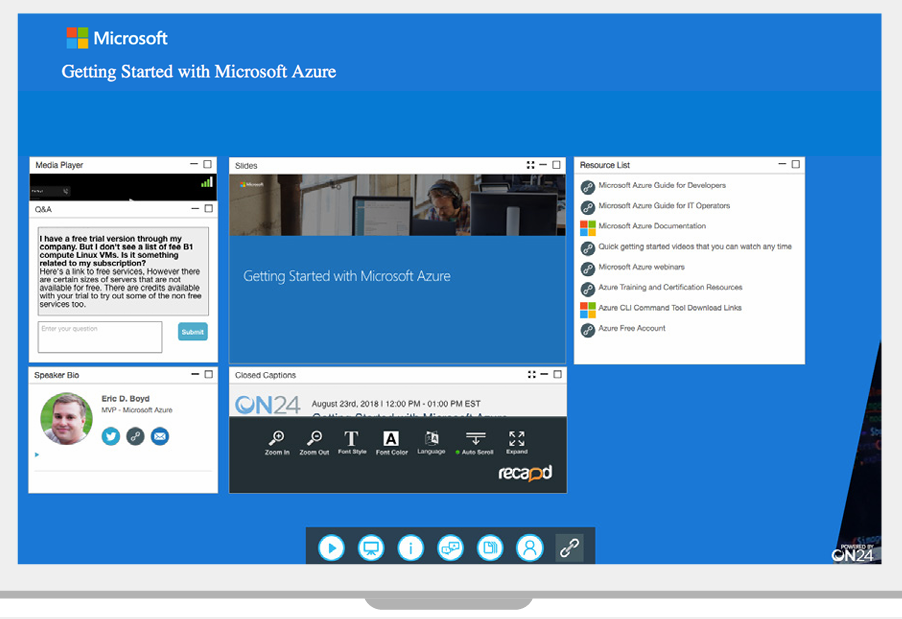Open the speaker bio widget in the dock
Screen dimensions: 902x619
(529, 548)
